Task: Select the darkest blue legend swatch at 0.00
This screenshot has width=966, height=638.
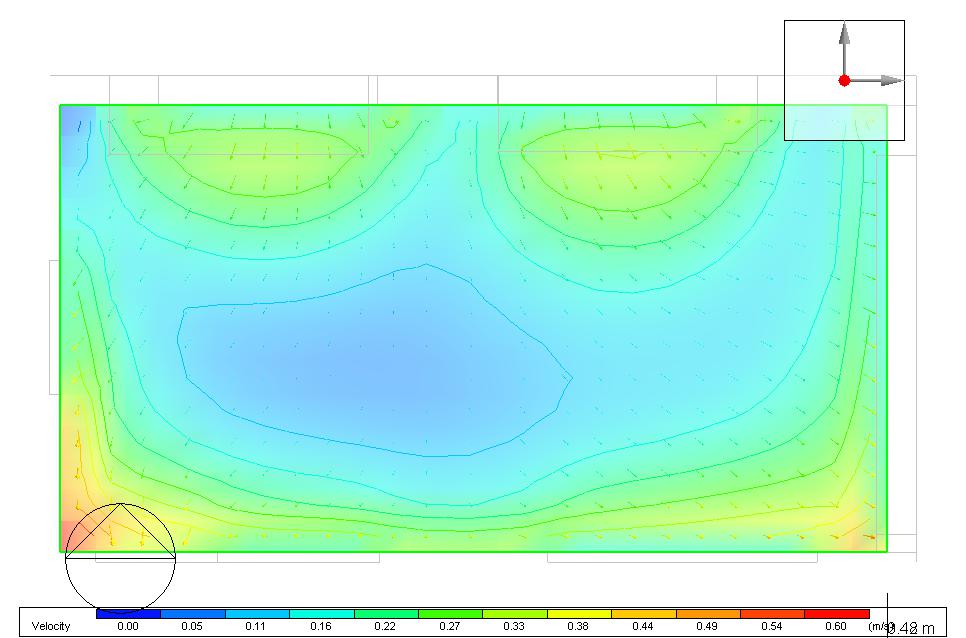Action: click(128, 614)
